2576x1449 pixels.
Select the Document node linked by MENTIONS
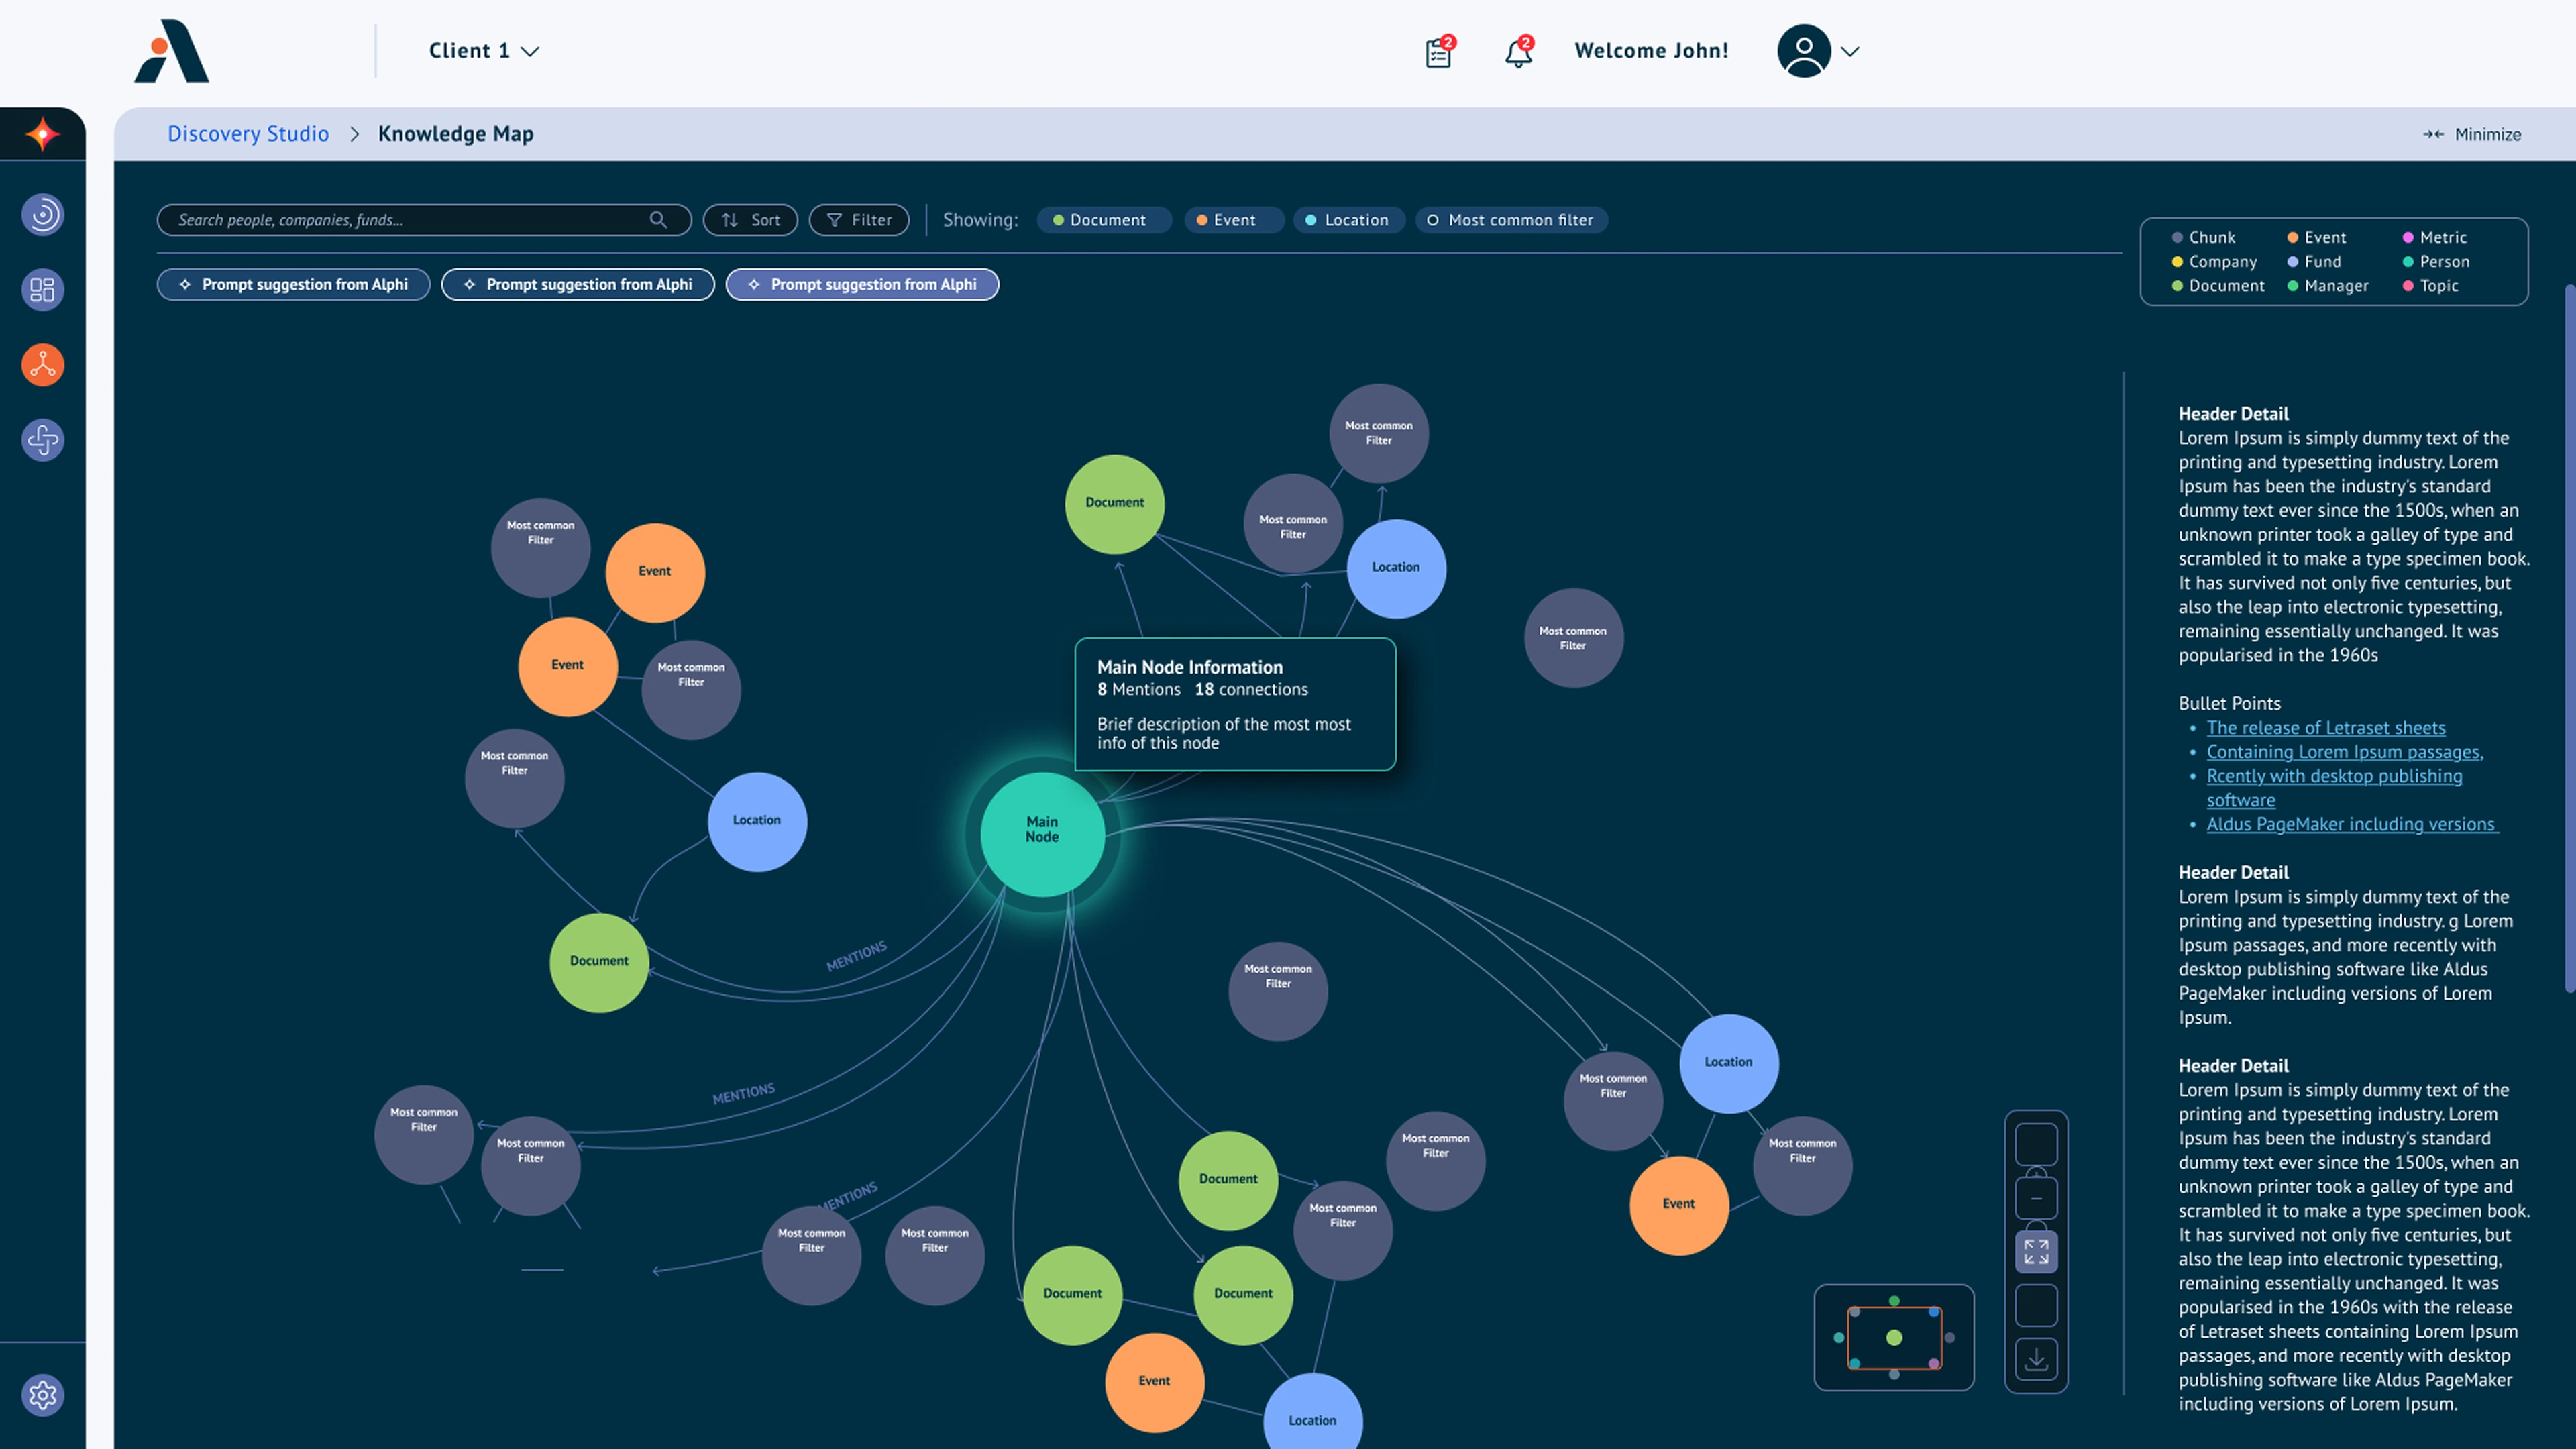point(599,962)
